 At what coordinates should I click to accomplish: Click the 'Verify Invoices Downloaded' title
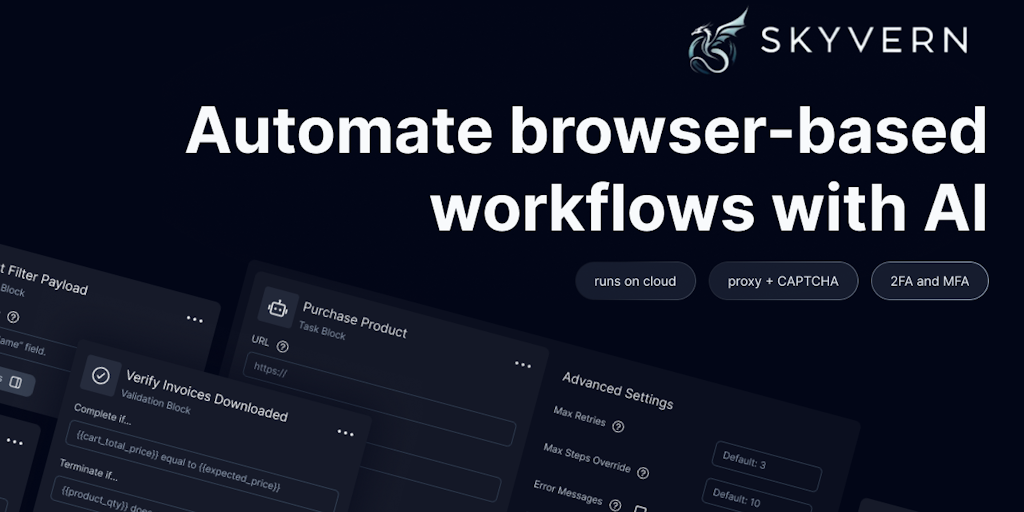pyautogui.click(x=206, y=396)
